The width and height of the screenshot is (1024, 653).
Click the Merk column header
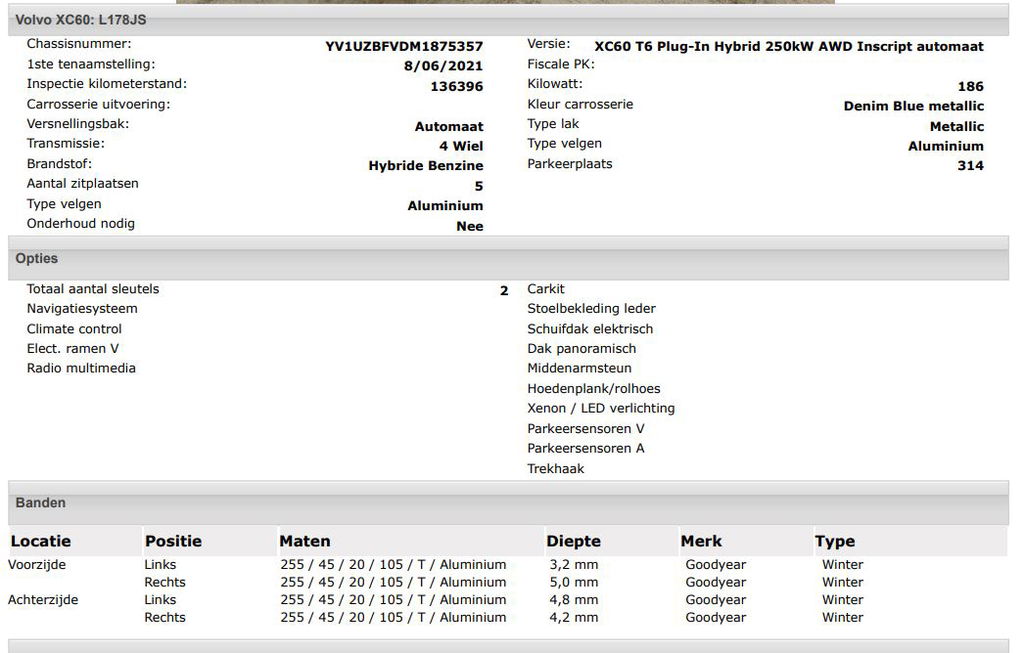(701, 541)
